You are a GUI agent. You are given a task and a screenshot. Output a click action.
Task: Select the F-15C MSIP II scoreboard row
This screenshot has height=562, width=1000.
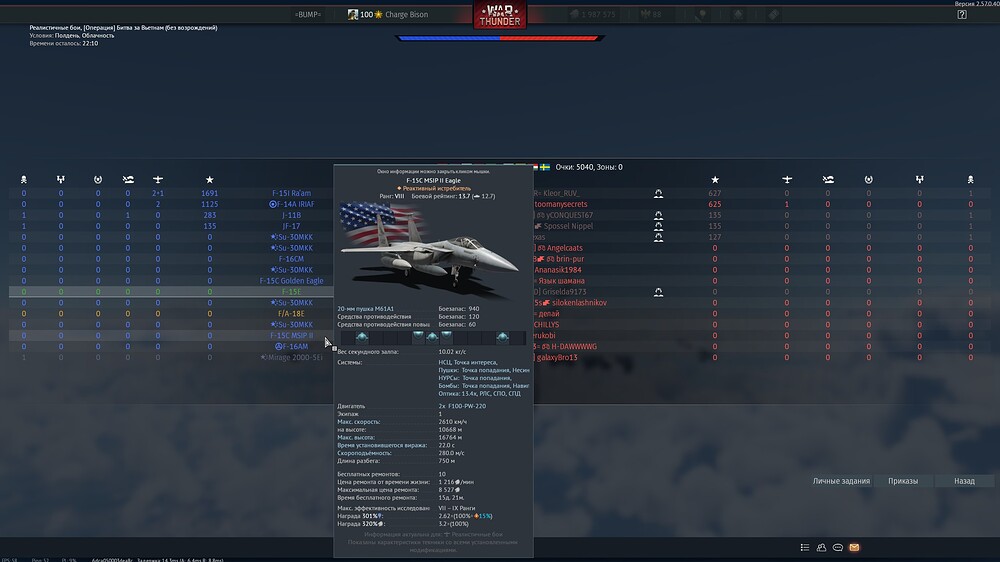pyautogui.click(x=171, y=336)
